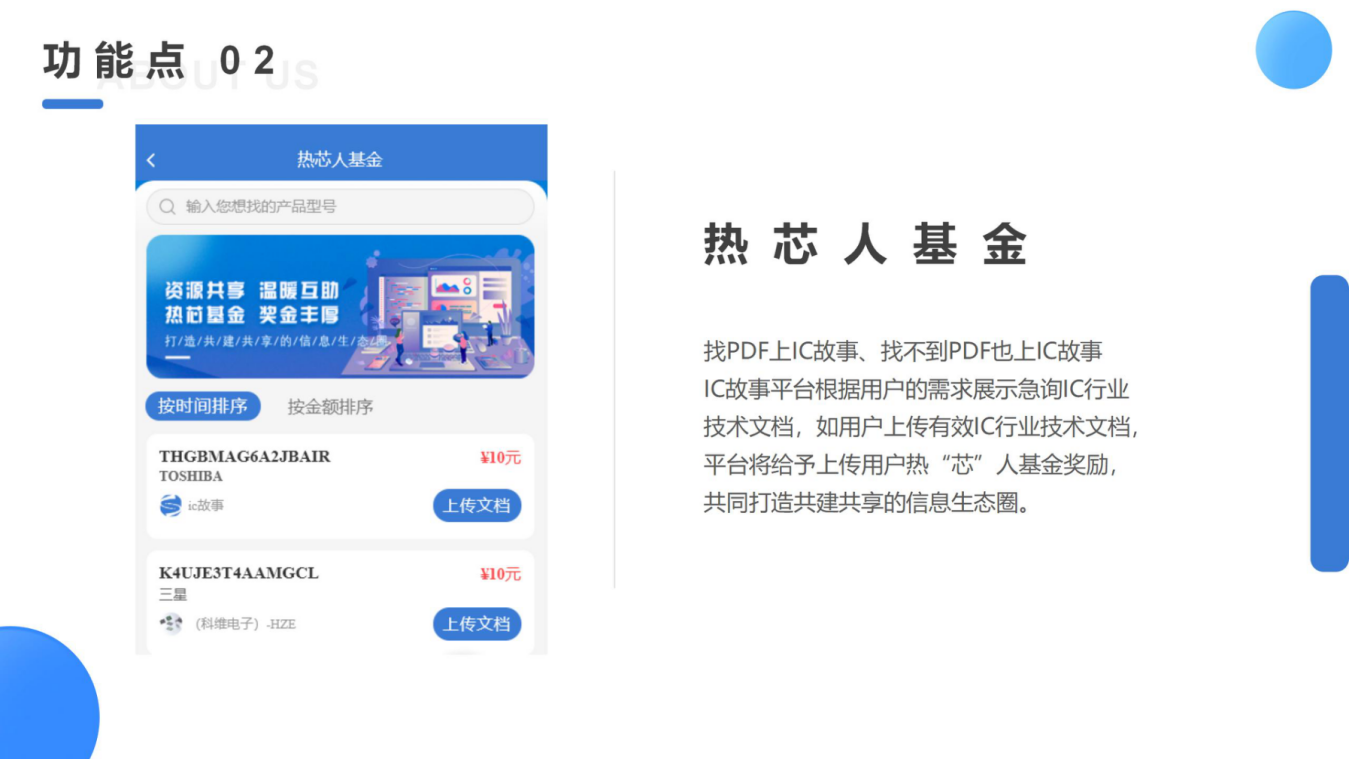
Task: Focus the 输入您想找的产品型号 search field
Action: 340,207
